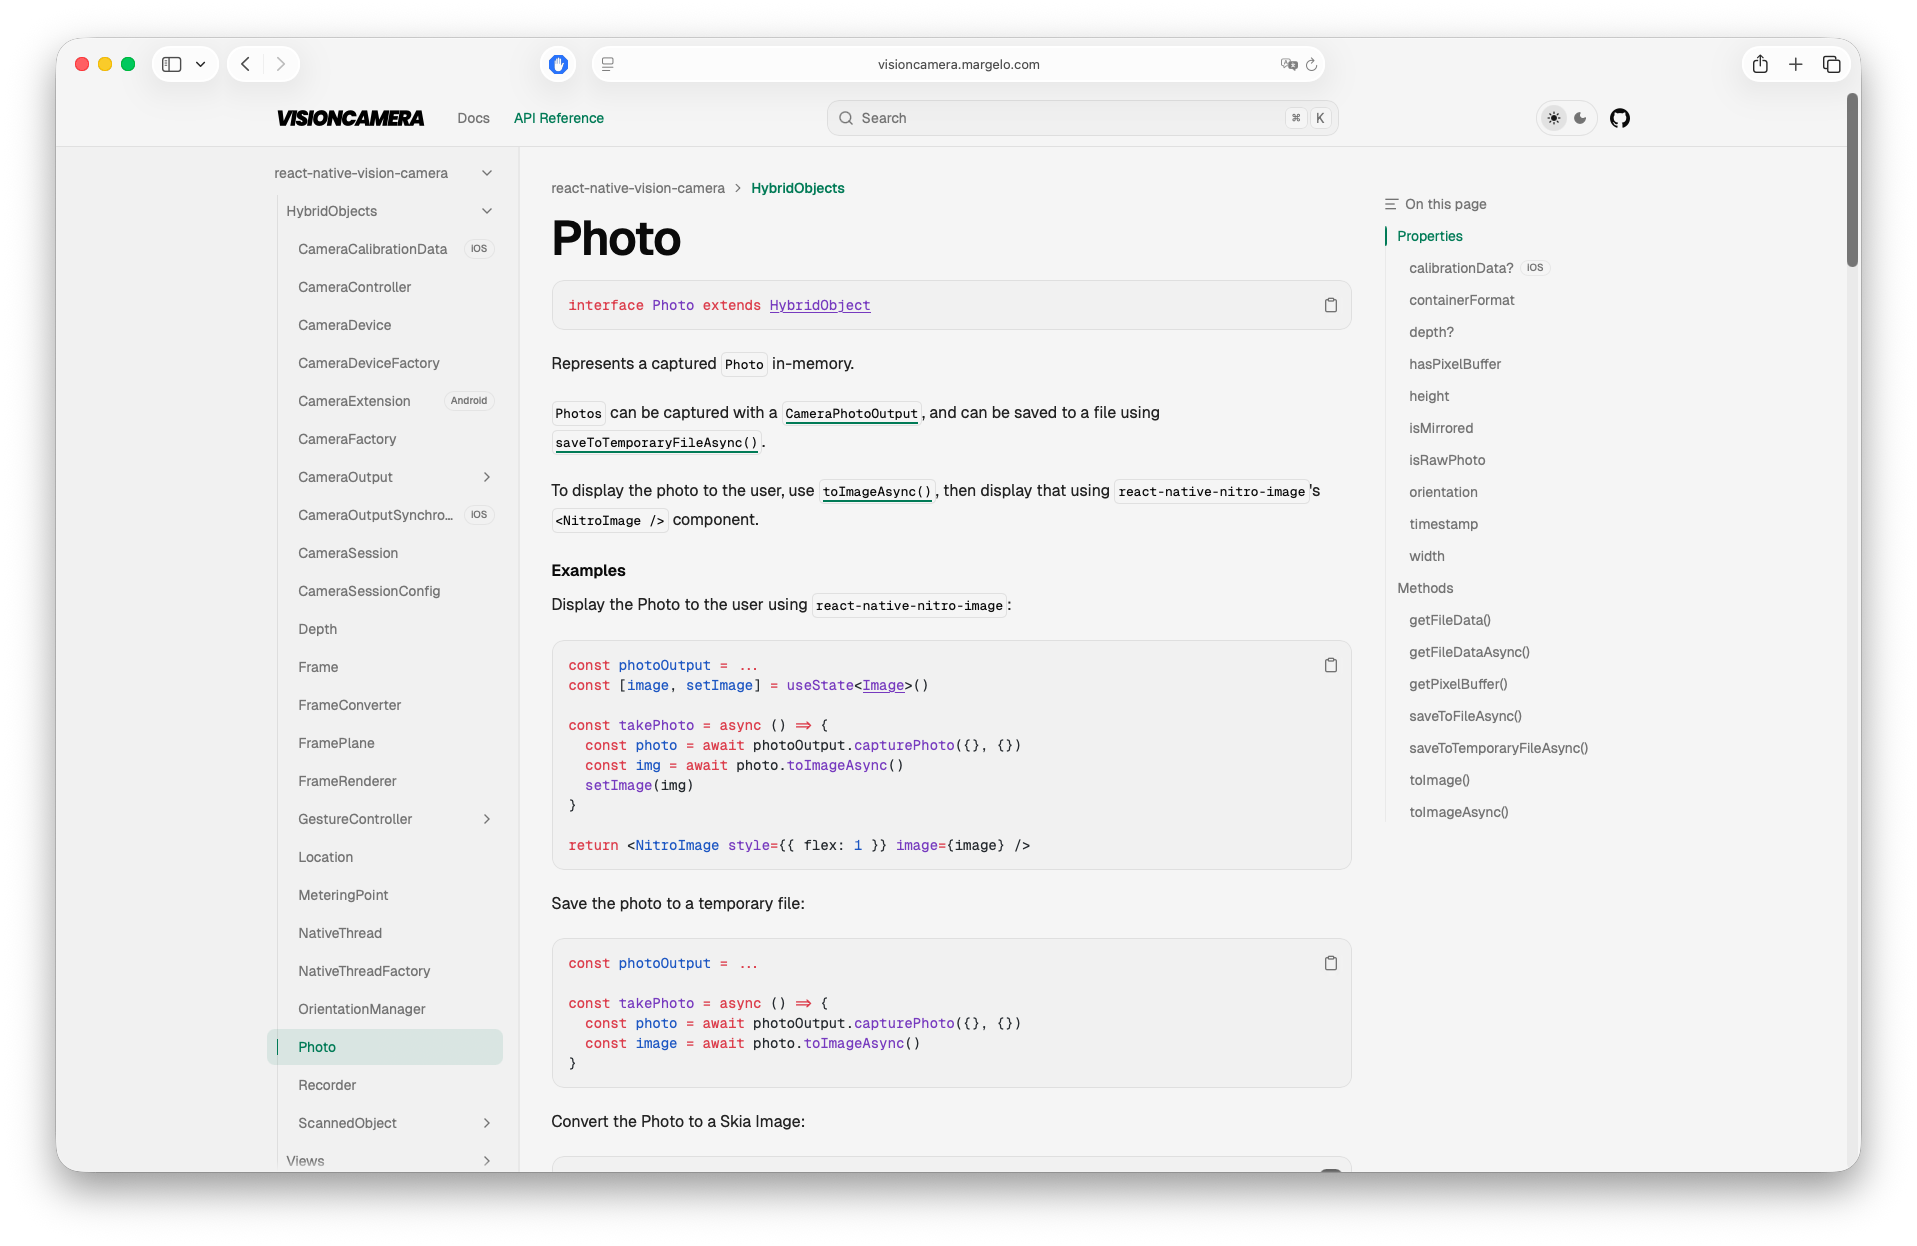Toggle the Safari sidebar panel
This screenshot has width=1917, height=1246.
click(172, 64)
